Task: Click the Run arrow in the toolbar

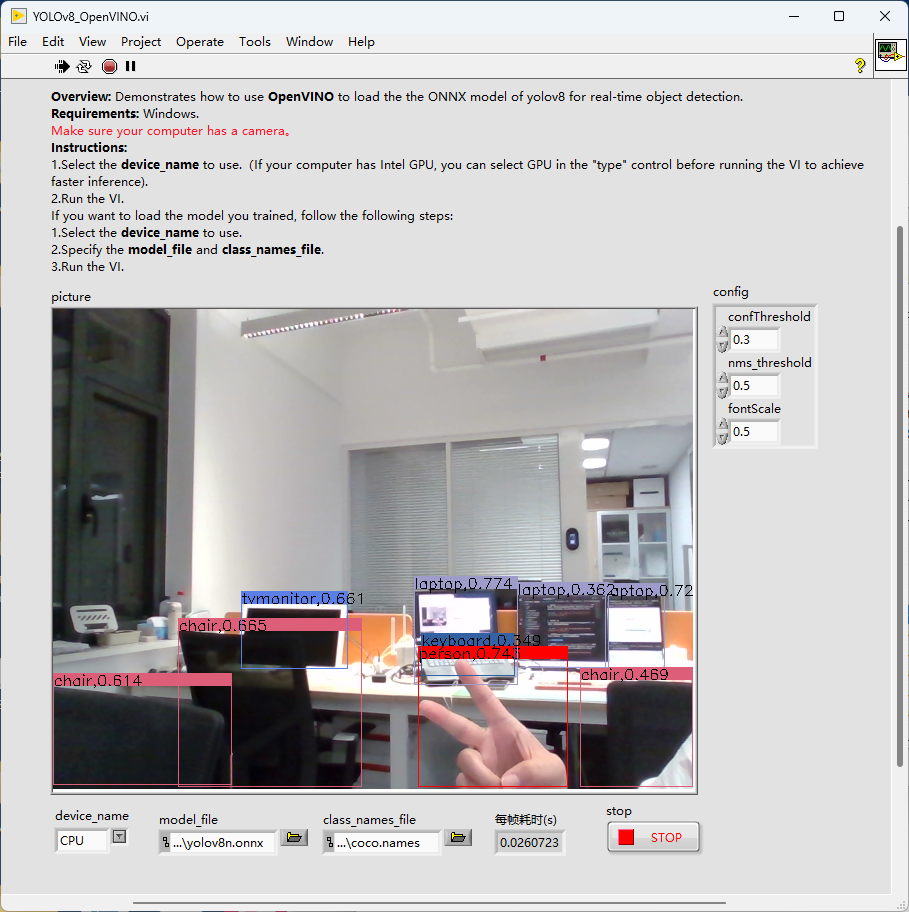Action: (x=62, y=66)
